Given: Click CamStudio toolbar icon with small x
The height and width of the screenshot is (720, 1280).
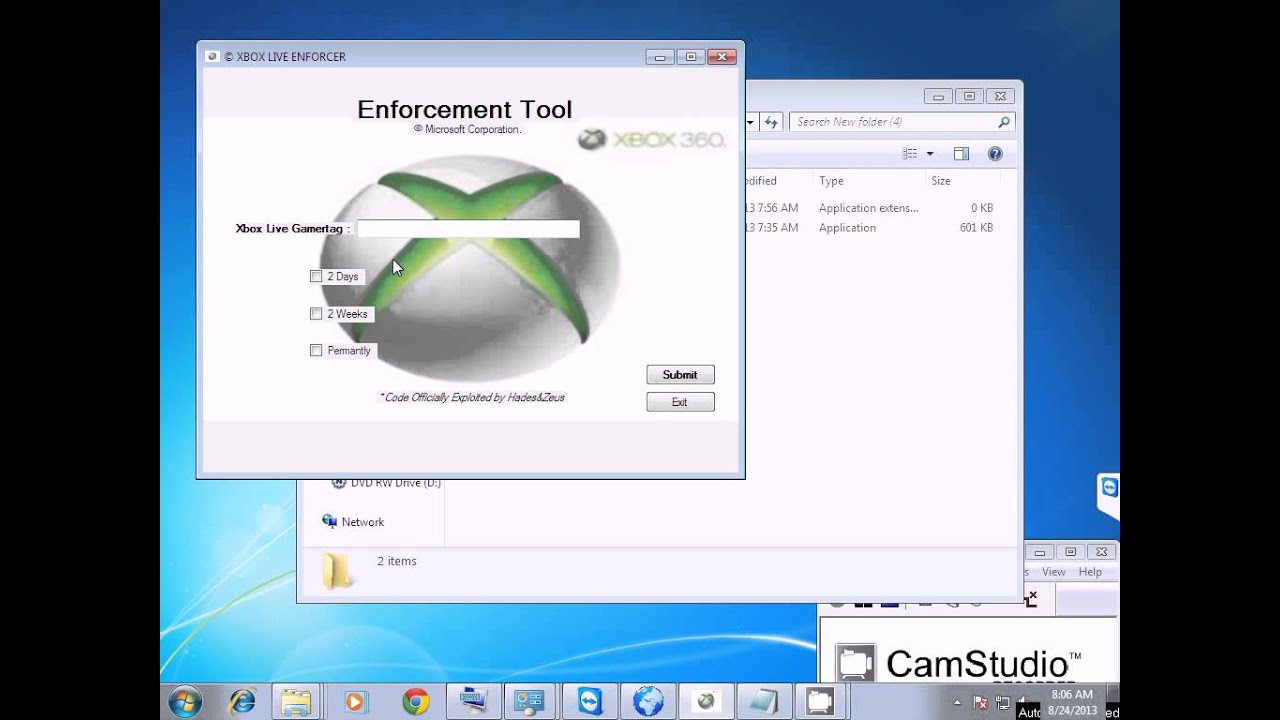Looking at the screenshot, I should point(1031,598).
